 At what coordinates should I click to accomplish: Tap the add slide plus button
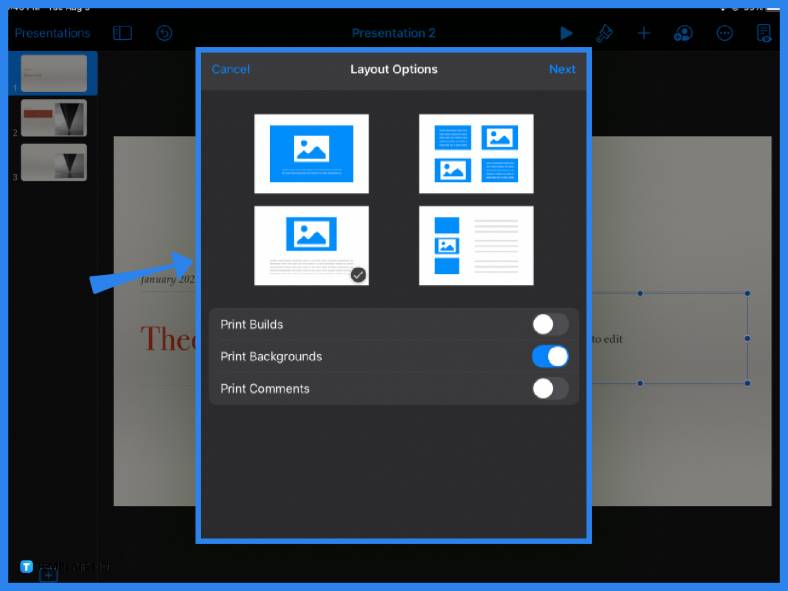tap(48, 575)
